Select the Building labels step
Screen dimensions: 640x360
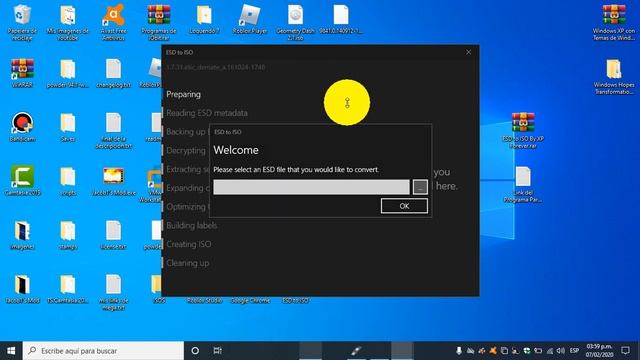pyautogui.click(x=191, y=225)
